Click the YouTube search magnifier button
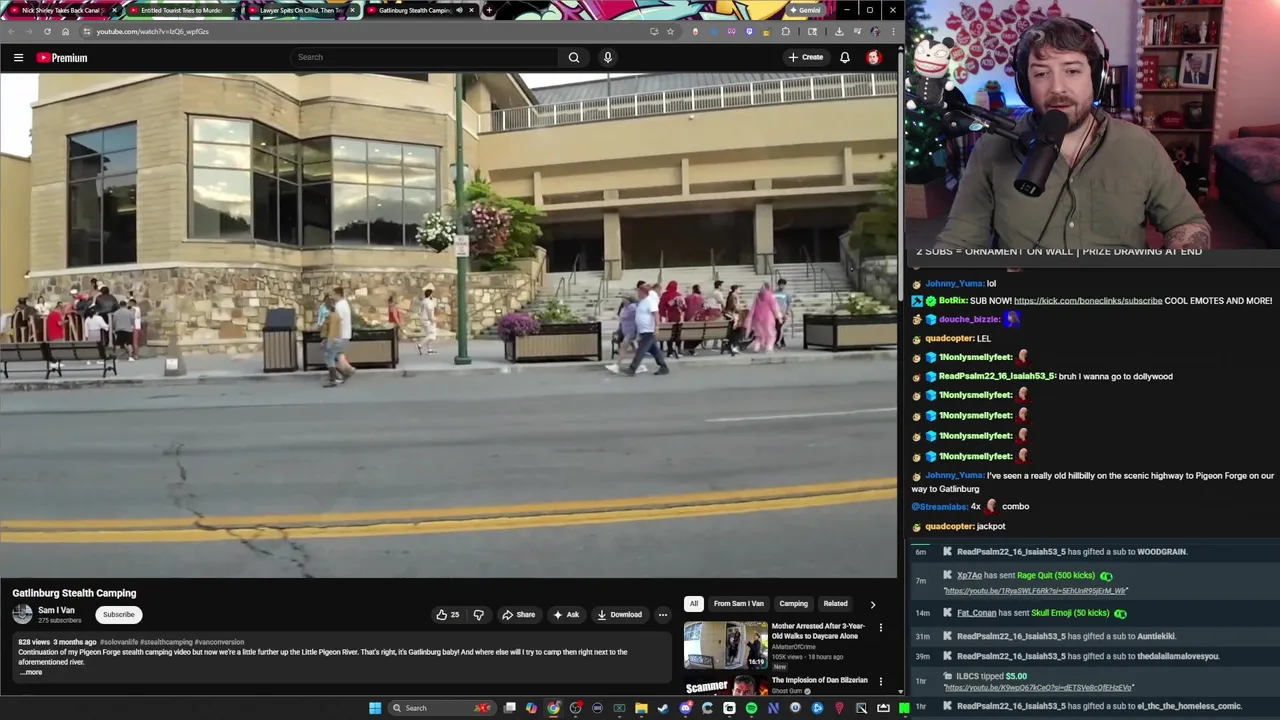 click(574, 57)
